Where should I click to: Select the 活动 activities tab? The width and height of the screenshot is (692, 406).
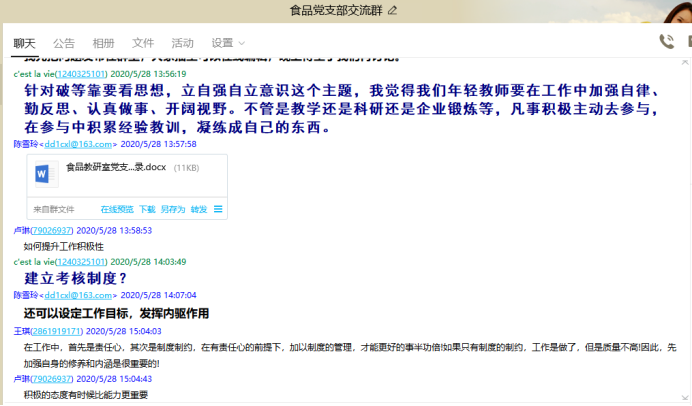183,43
